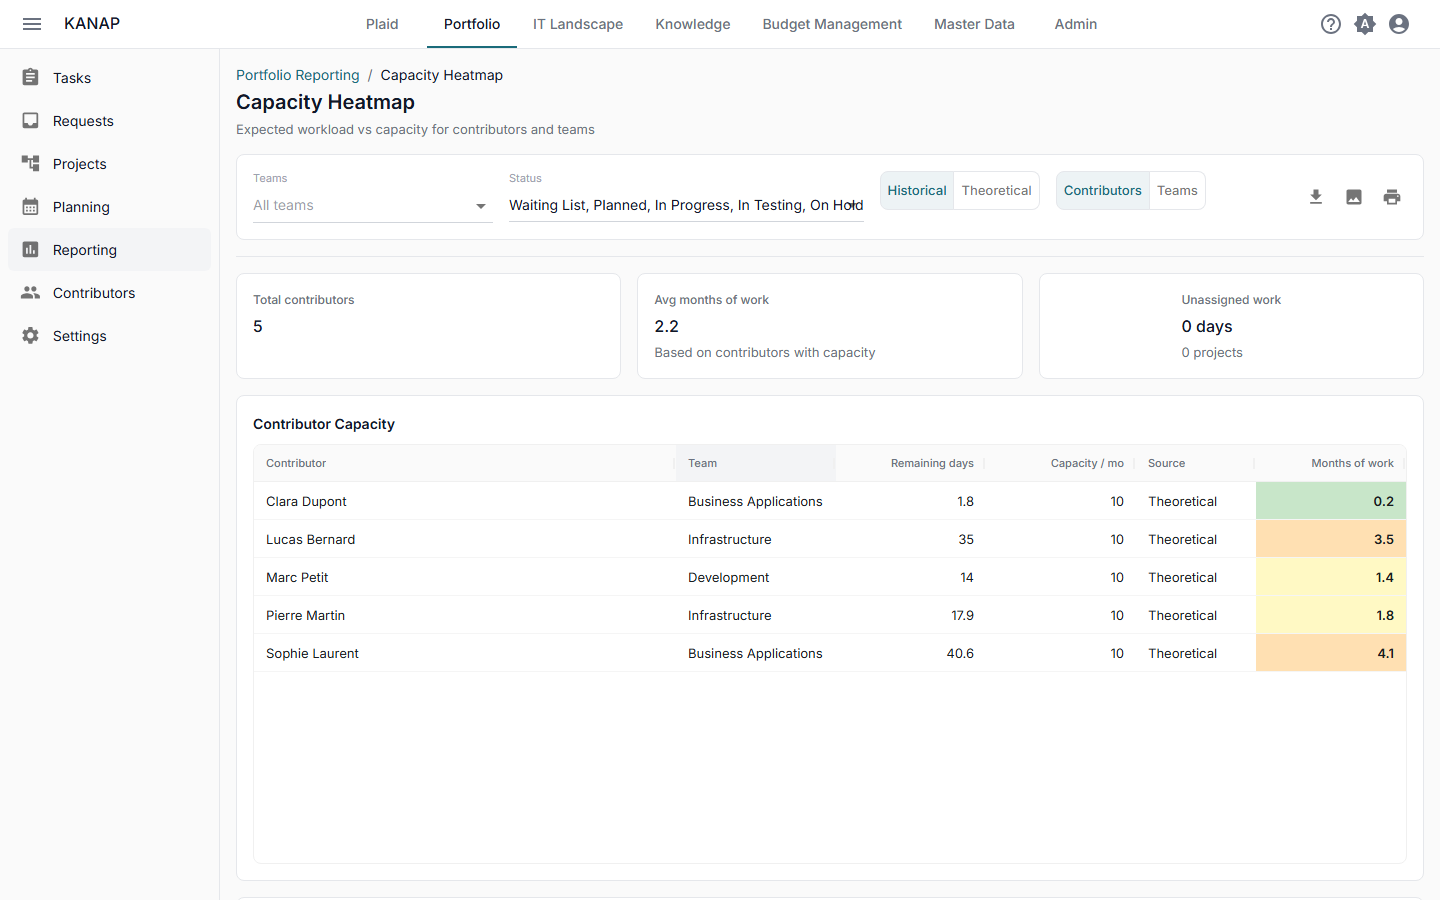Screen dimensions: 1440x900
Task: Sort by the Contributor column header
Action: point(464,463)
